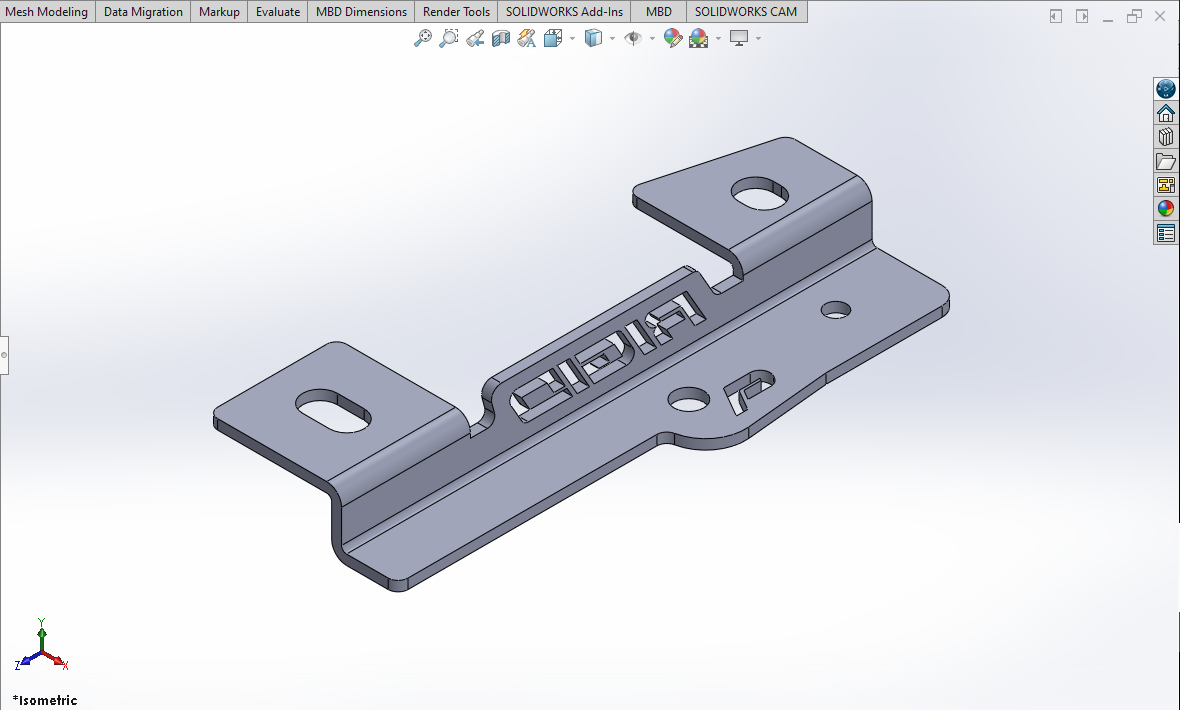
Task: Click the Edit Appearance icon
Action: (x=673, y=38)
